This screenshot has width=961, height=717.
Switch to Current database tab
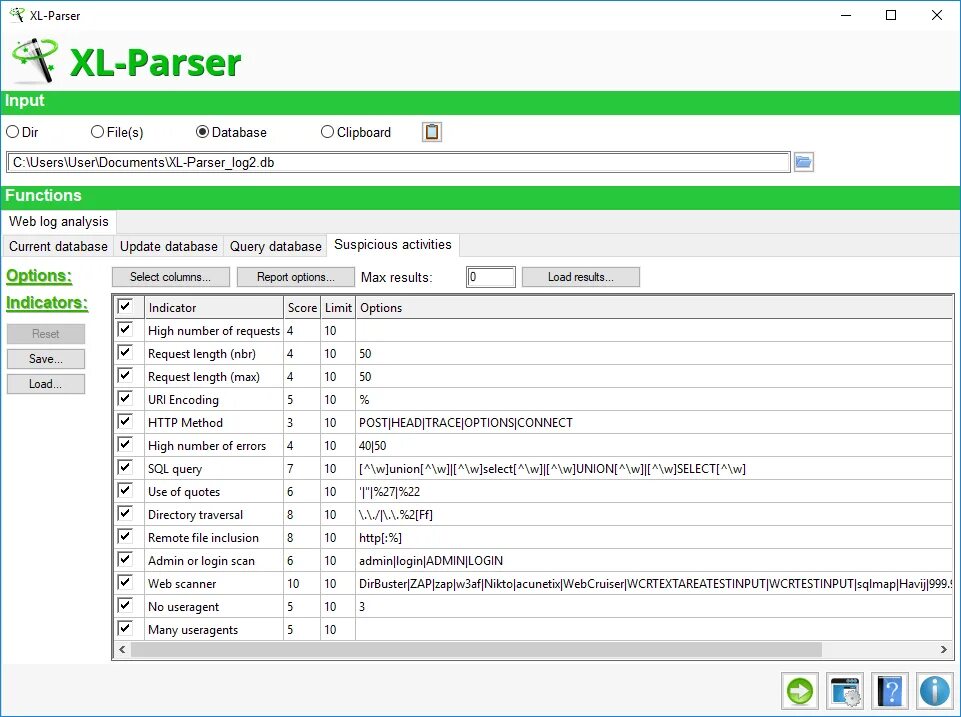pos(58,246)
